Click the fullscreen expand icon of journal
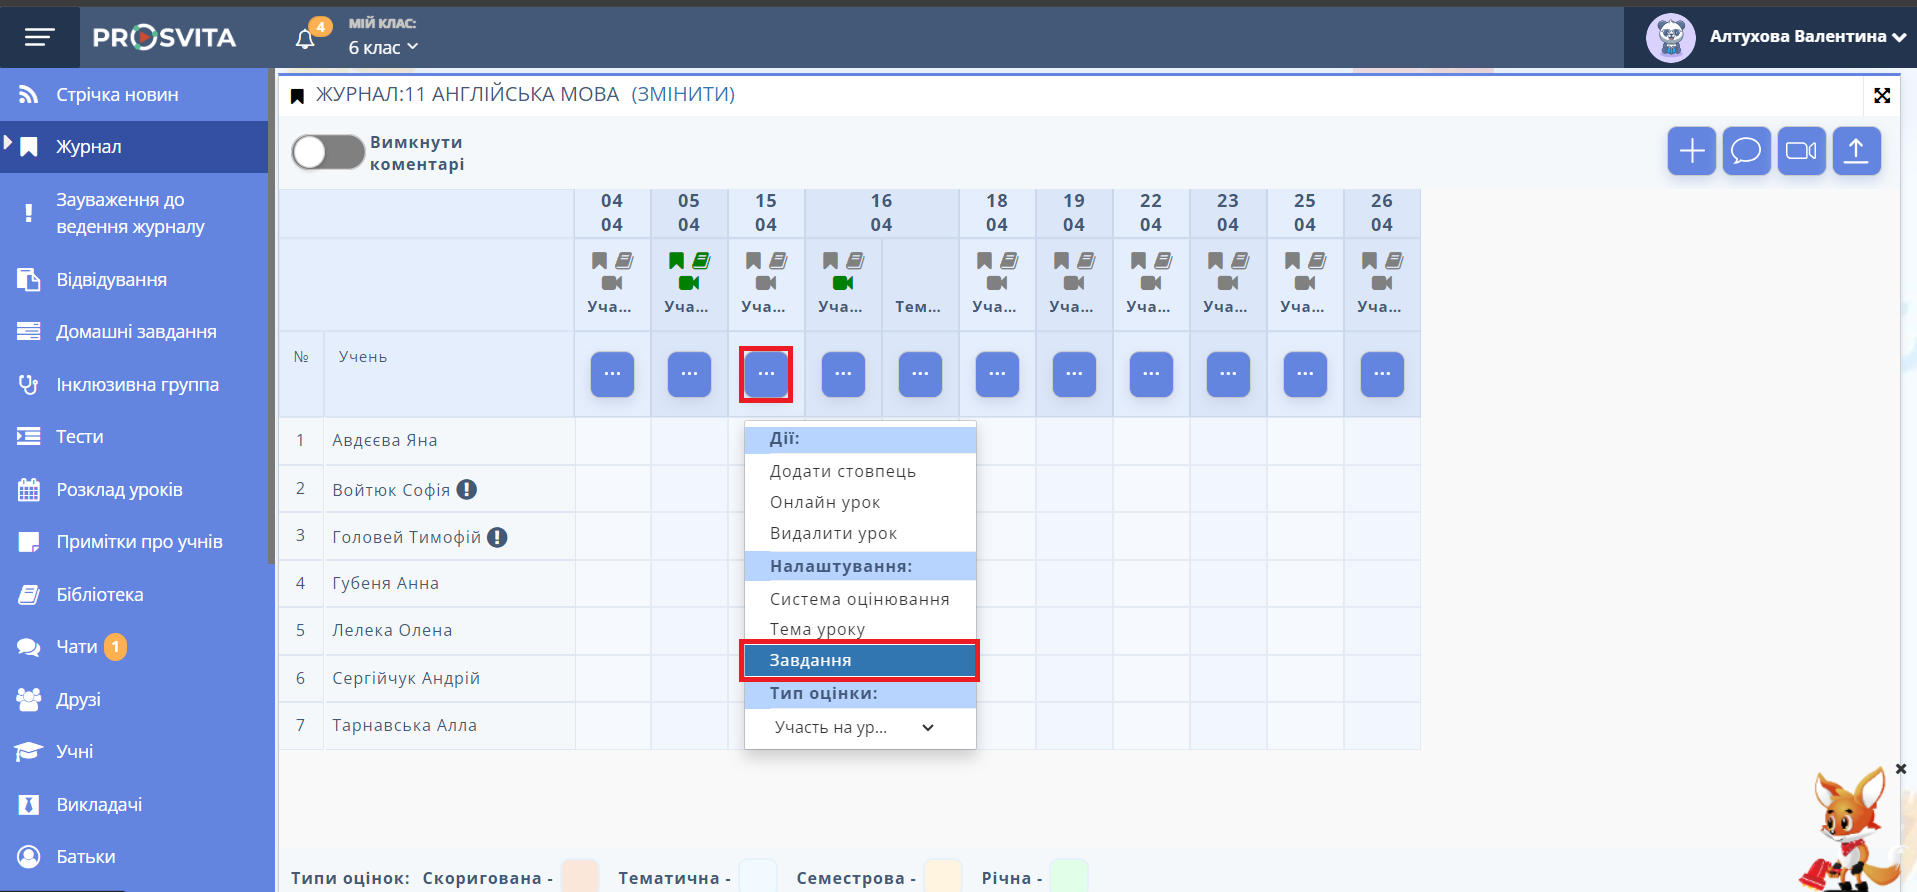Image resolution: width=1917 pixels, height=892 pixels. pyautogui.click(x=1882, y=95)
